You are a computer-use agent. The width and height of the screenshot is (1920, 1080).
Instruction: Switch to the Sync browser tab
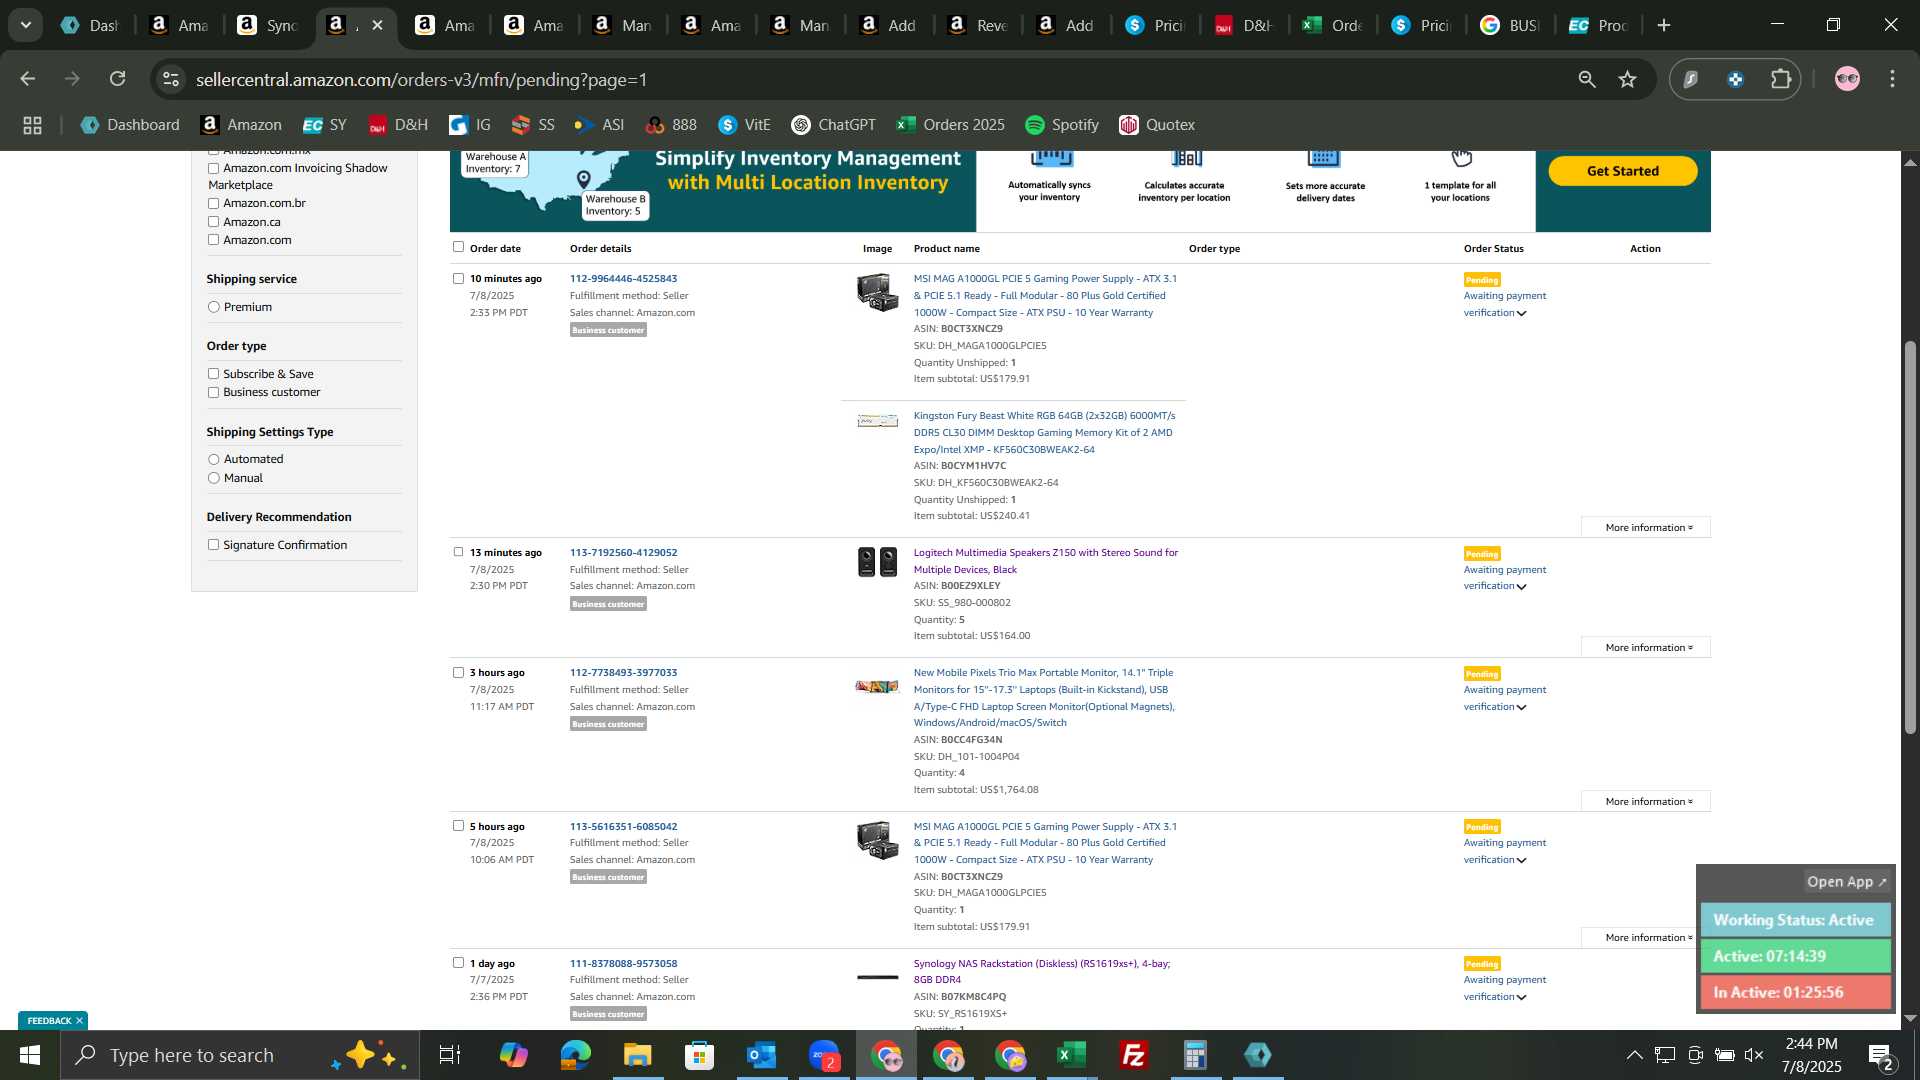tap(268, 25)
